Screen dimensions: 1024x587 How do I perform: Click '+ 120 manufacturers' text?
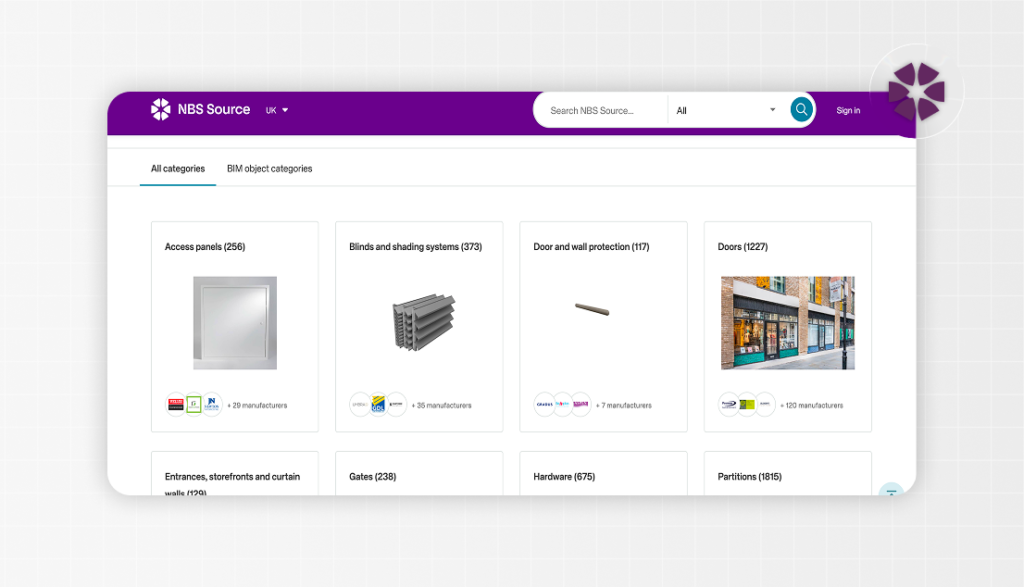coord(812,405)
